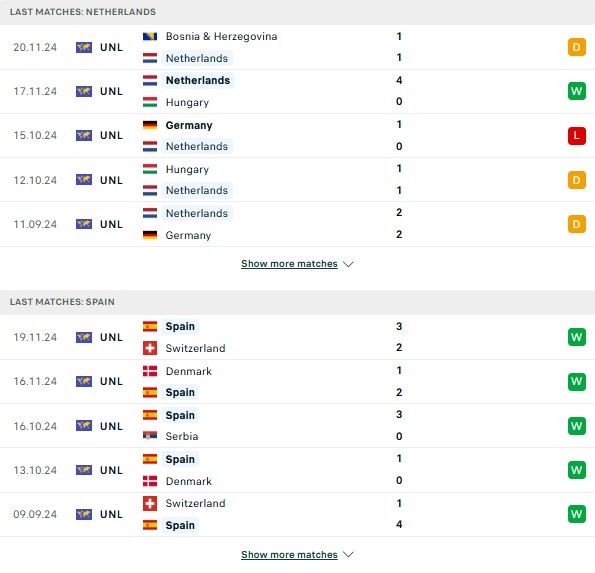Click the Switzerland flag in 19.11.24 match
This screenshot has height=573, width=595.
point(150,348)
